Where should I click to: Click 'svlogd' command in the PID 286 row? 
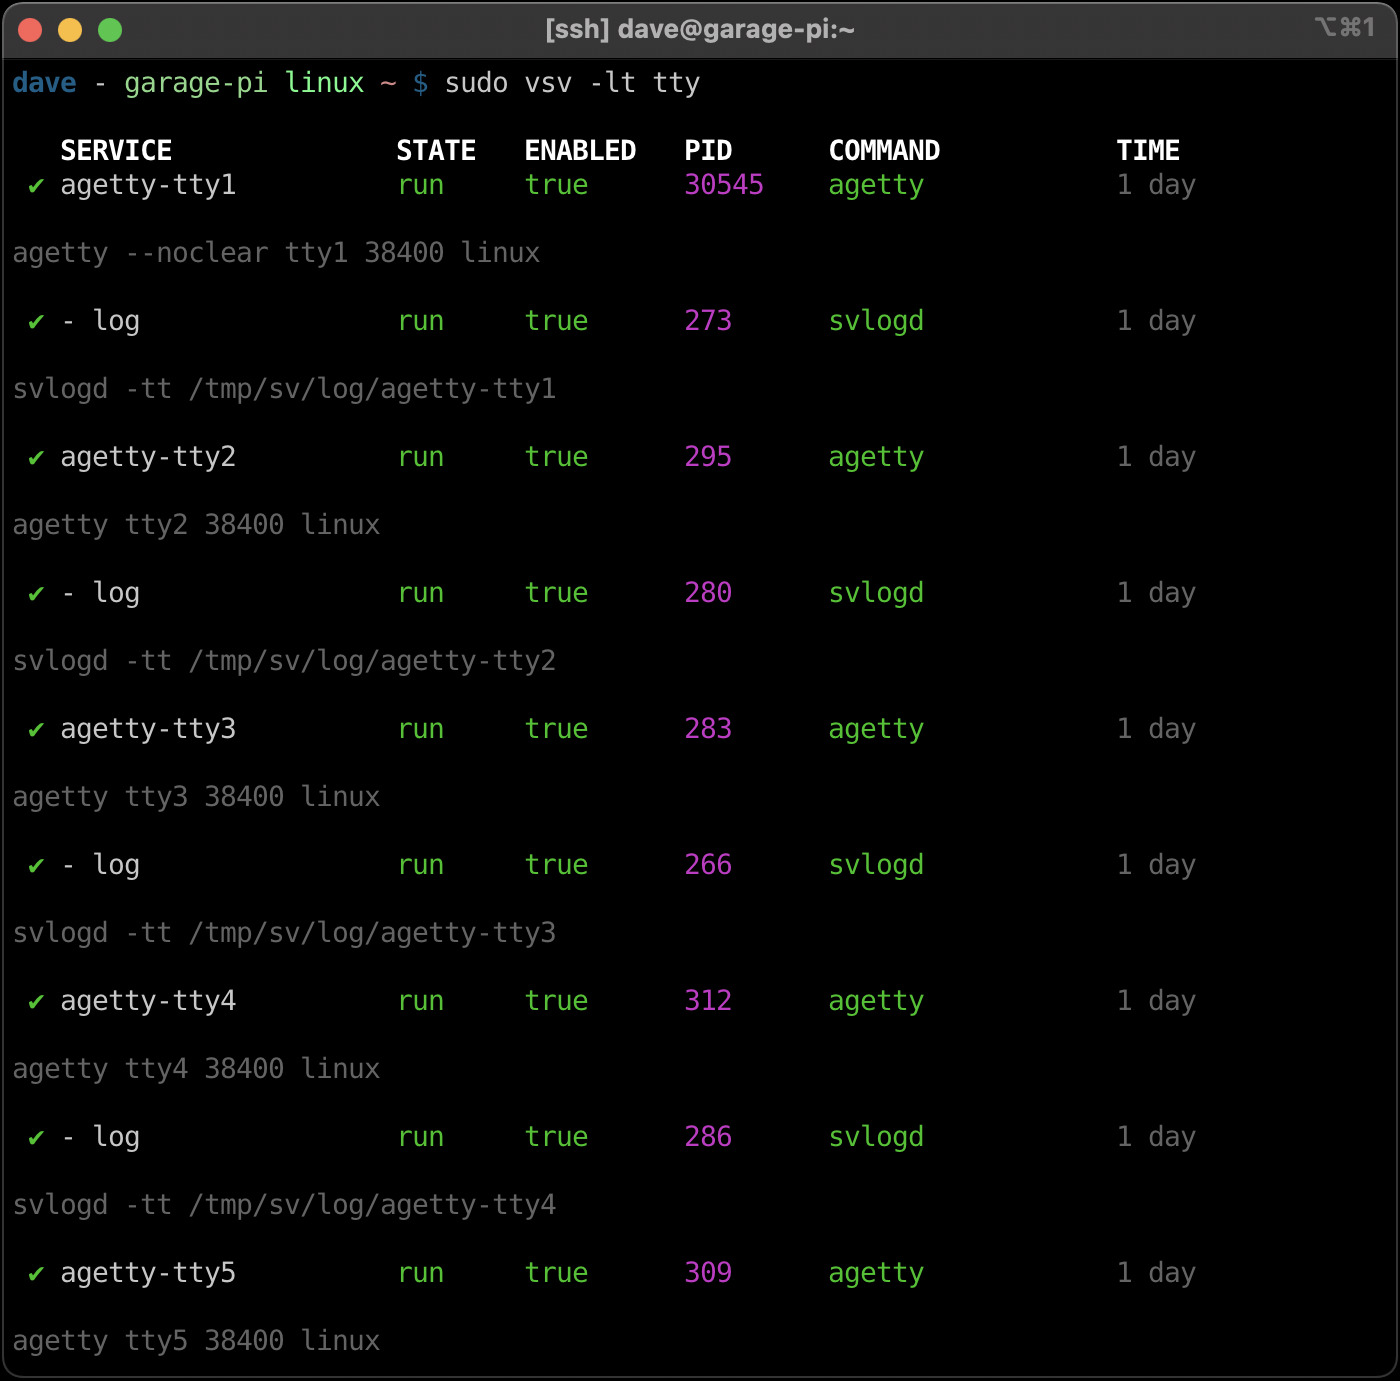(876, 1138)
